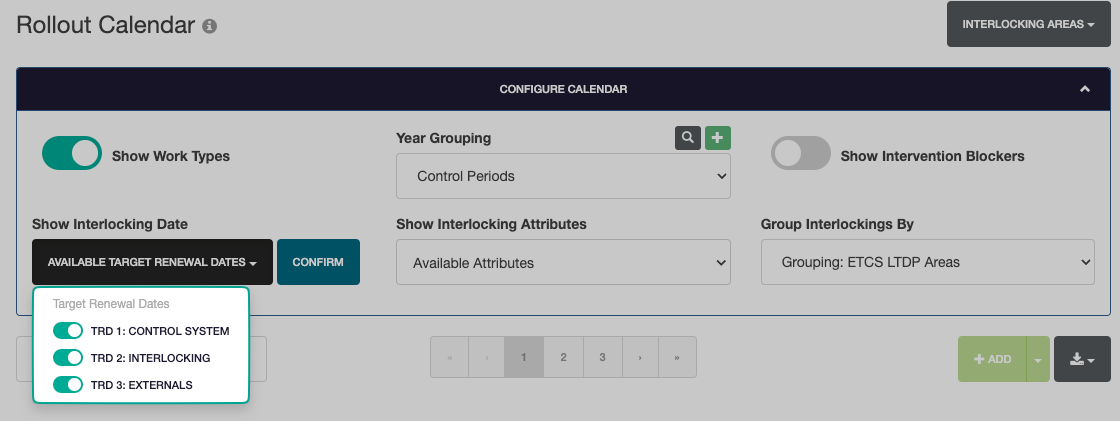Click the search icon above Year Grouping
Viewport: 1120px width, 421px height.
coord(687,138)
